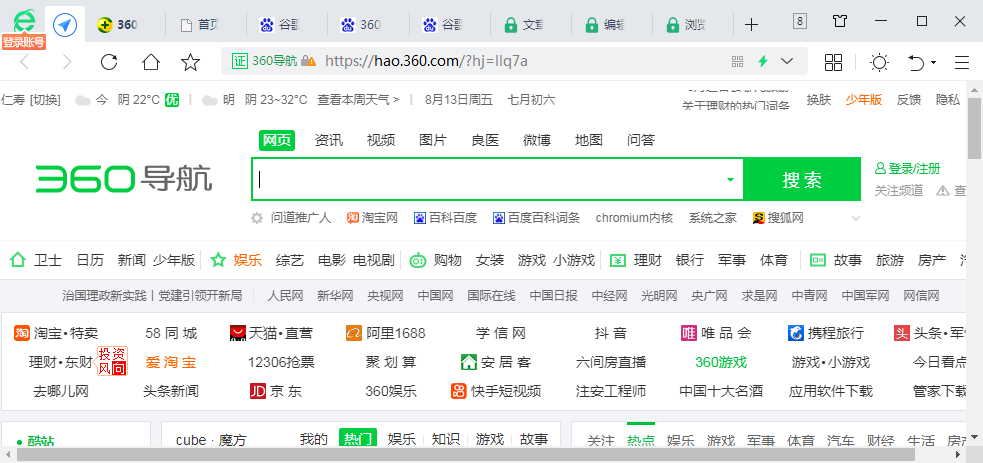
Task: Select the 资讯 search category
Action: pos(329,140)
